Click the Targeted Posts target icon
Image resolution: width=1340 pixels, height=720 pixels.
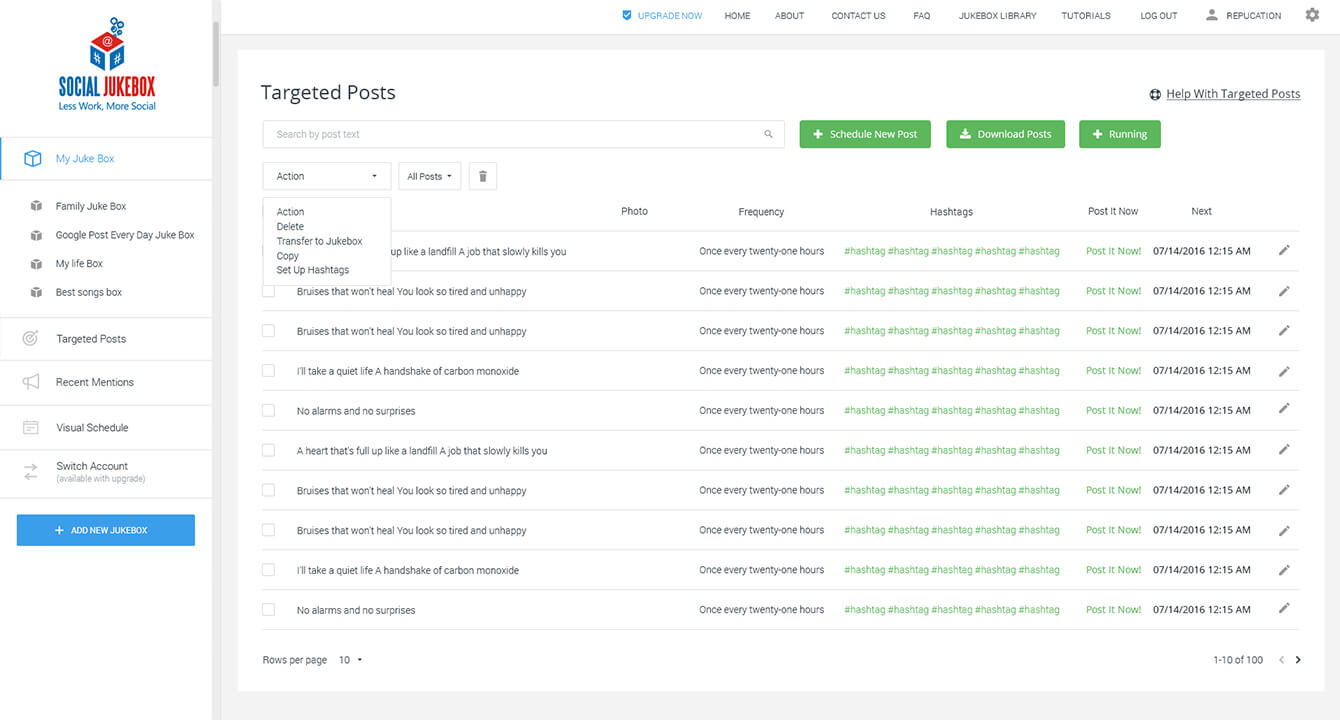coord(31,339)
